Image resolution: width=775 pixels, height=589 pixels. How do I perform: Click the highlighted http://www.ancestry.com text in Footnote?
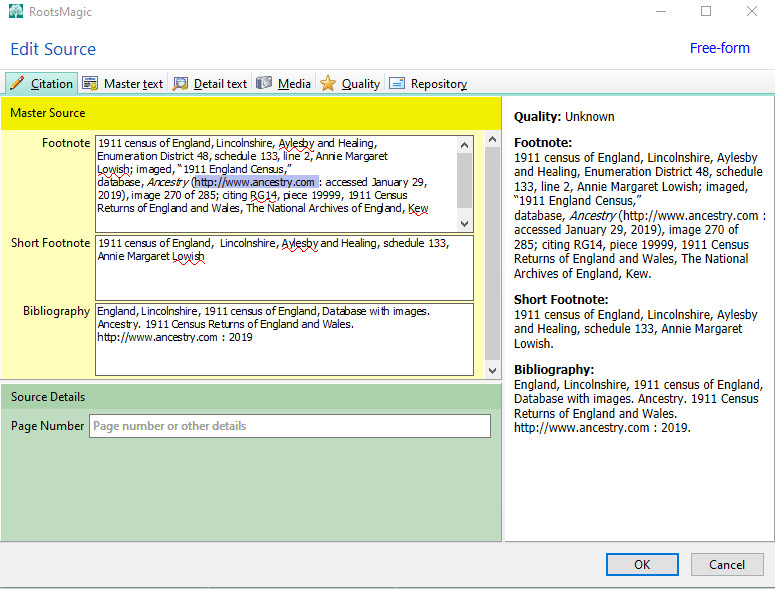(255, 182)
